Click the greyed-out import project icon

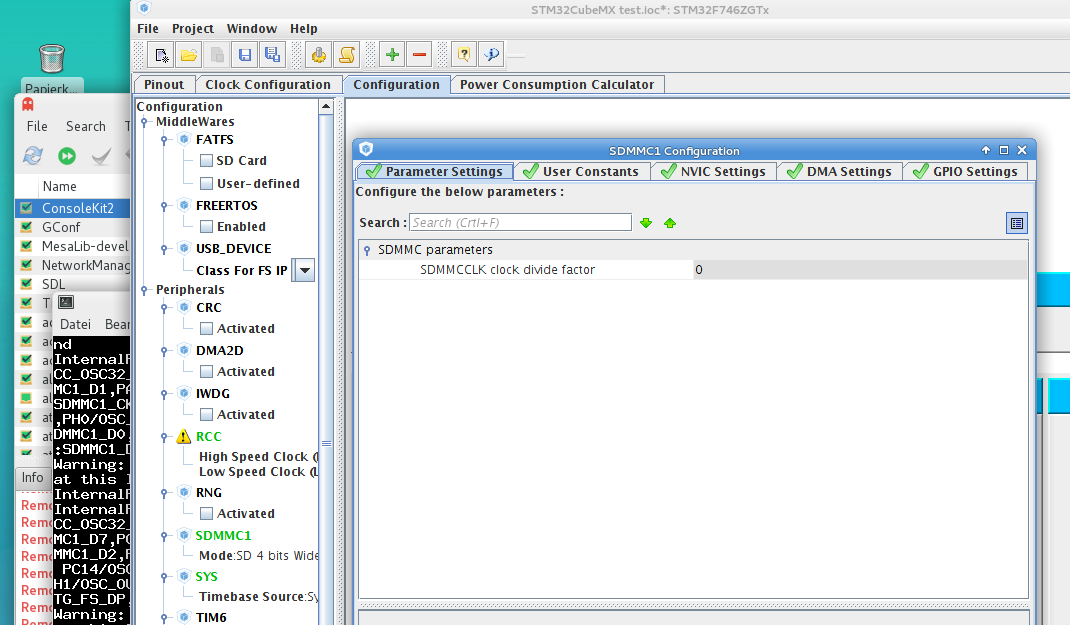(217, 55)
